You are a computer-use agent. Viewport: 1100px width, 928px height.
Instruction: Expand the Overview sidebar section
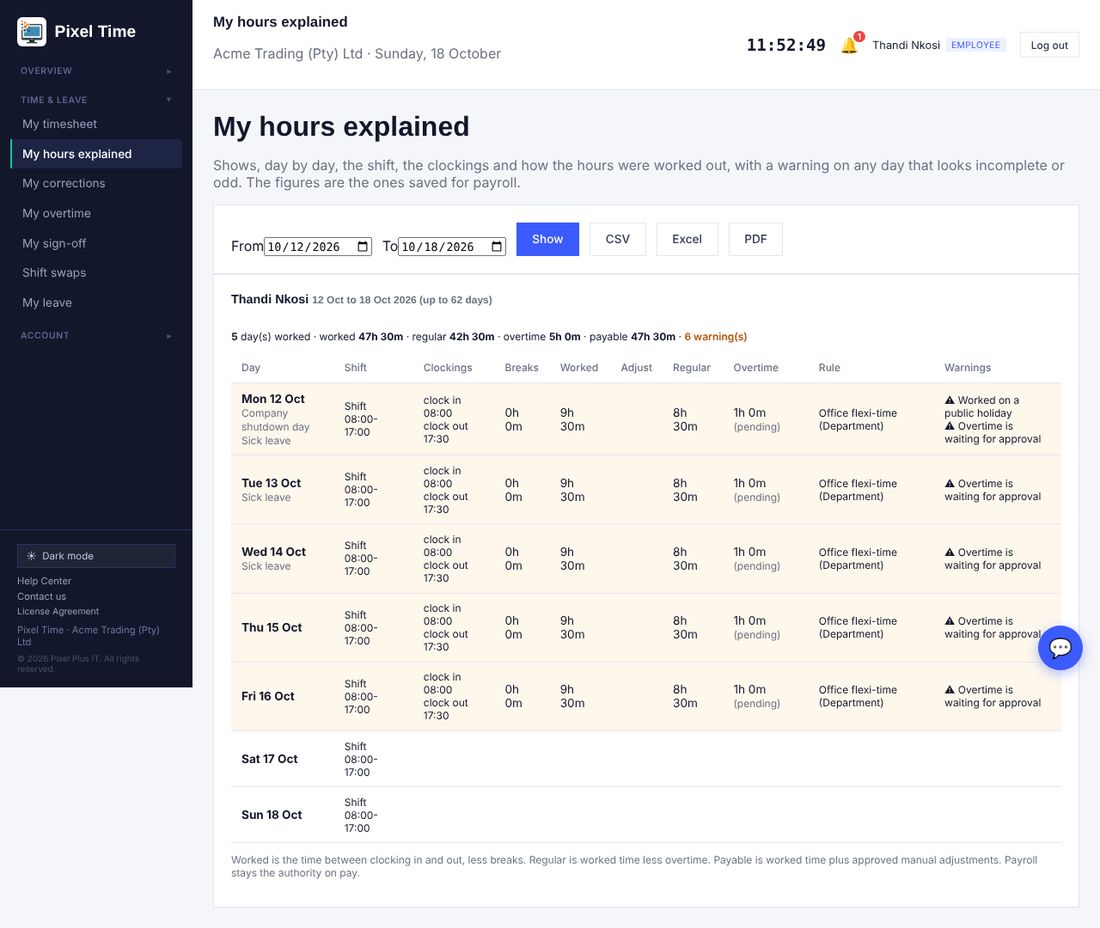[x=96, y=71]
